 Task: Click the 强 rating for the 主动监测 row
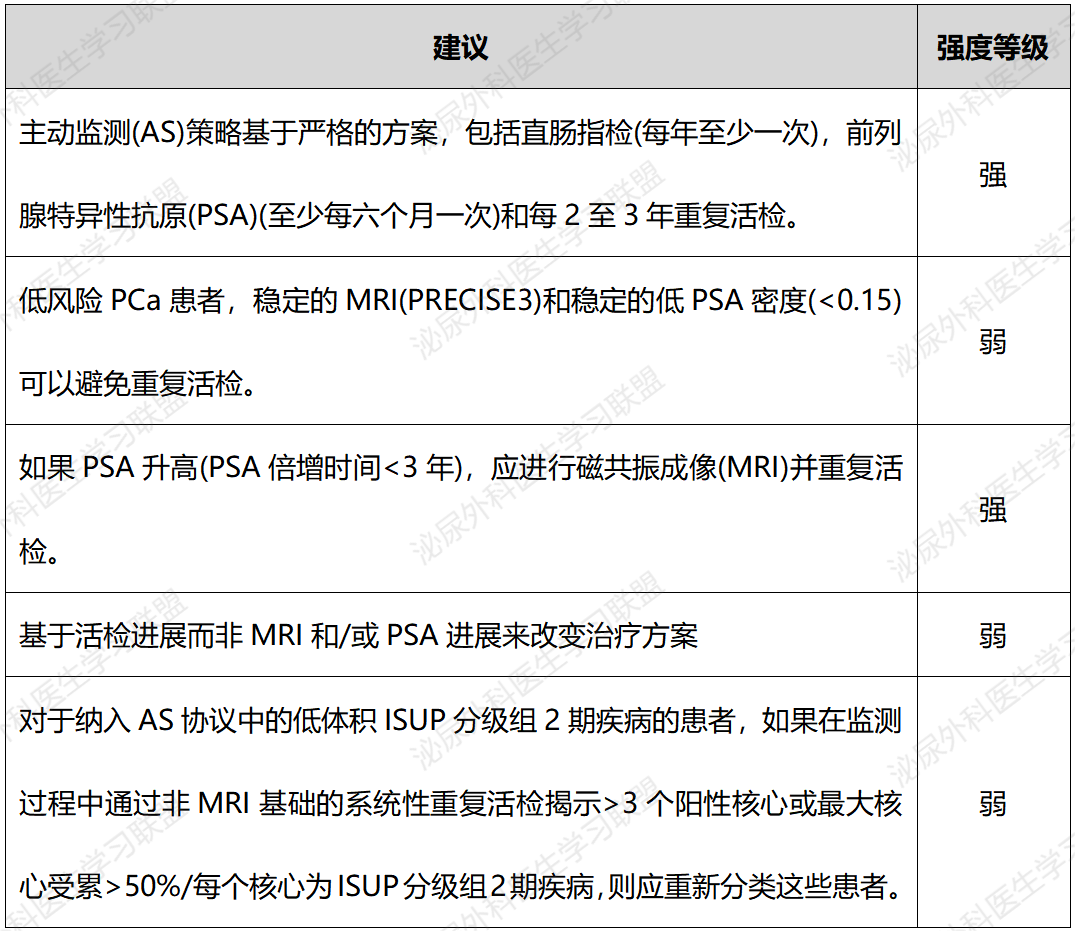click(993, 174)
